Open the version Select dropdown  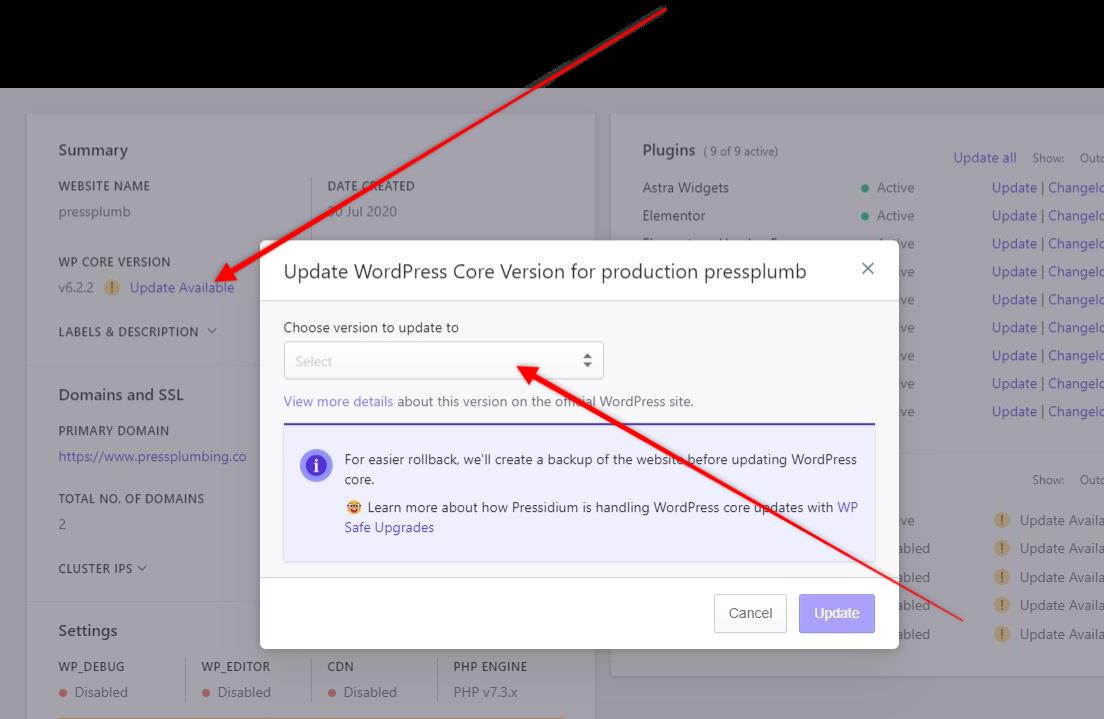point(444,361)
